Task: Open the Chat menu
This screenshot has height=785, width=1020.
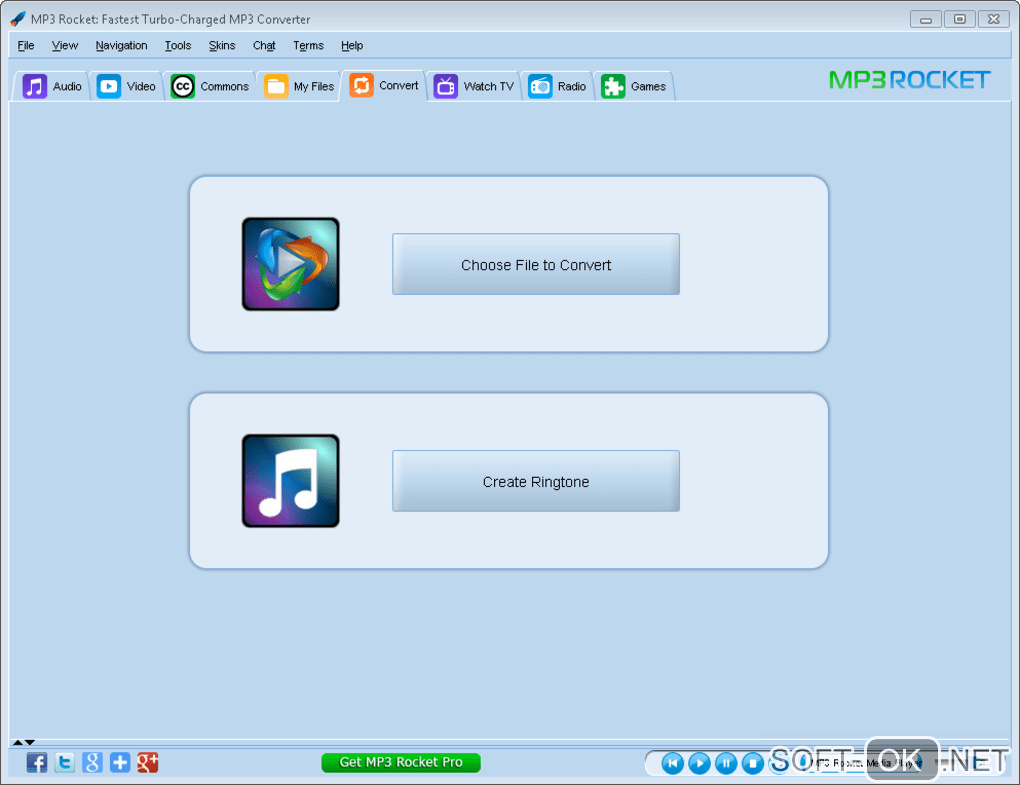Action: [264, 46]
